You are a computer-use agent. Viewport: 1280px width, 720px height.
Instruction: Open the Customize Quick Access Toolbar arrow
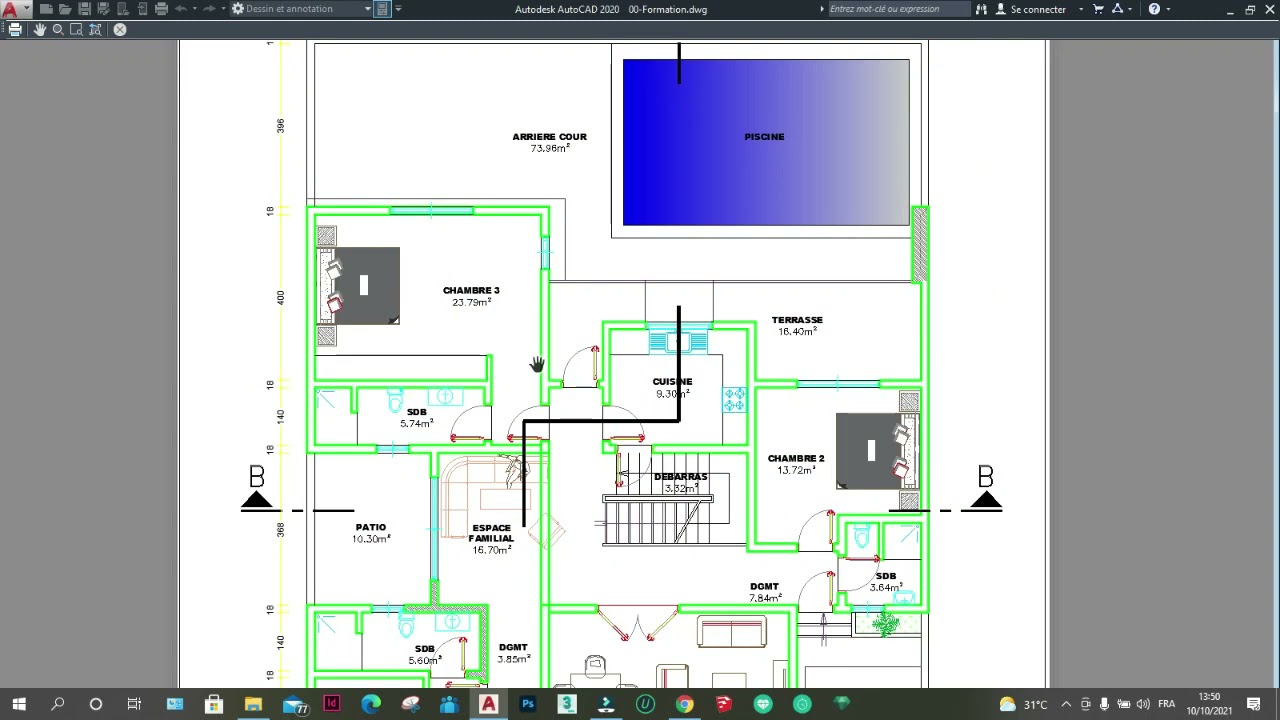pyautogui.click(x=398, y=9)
